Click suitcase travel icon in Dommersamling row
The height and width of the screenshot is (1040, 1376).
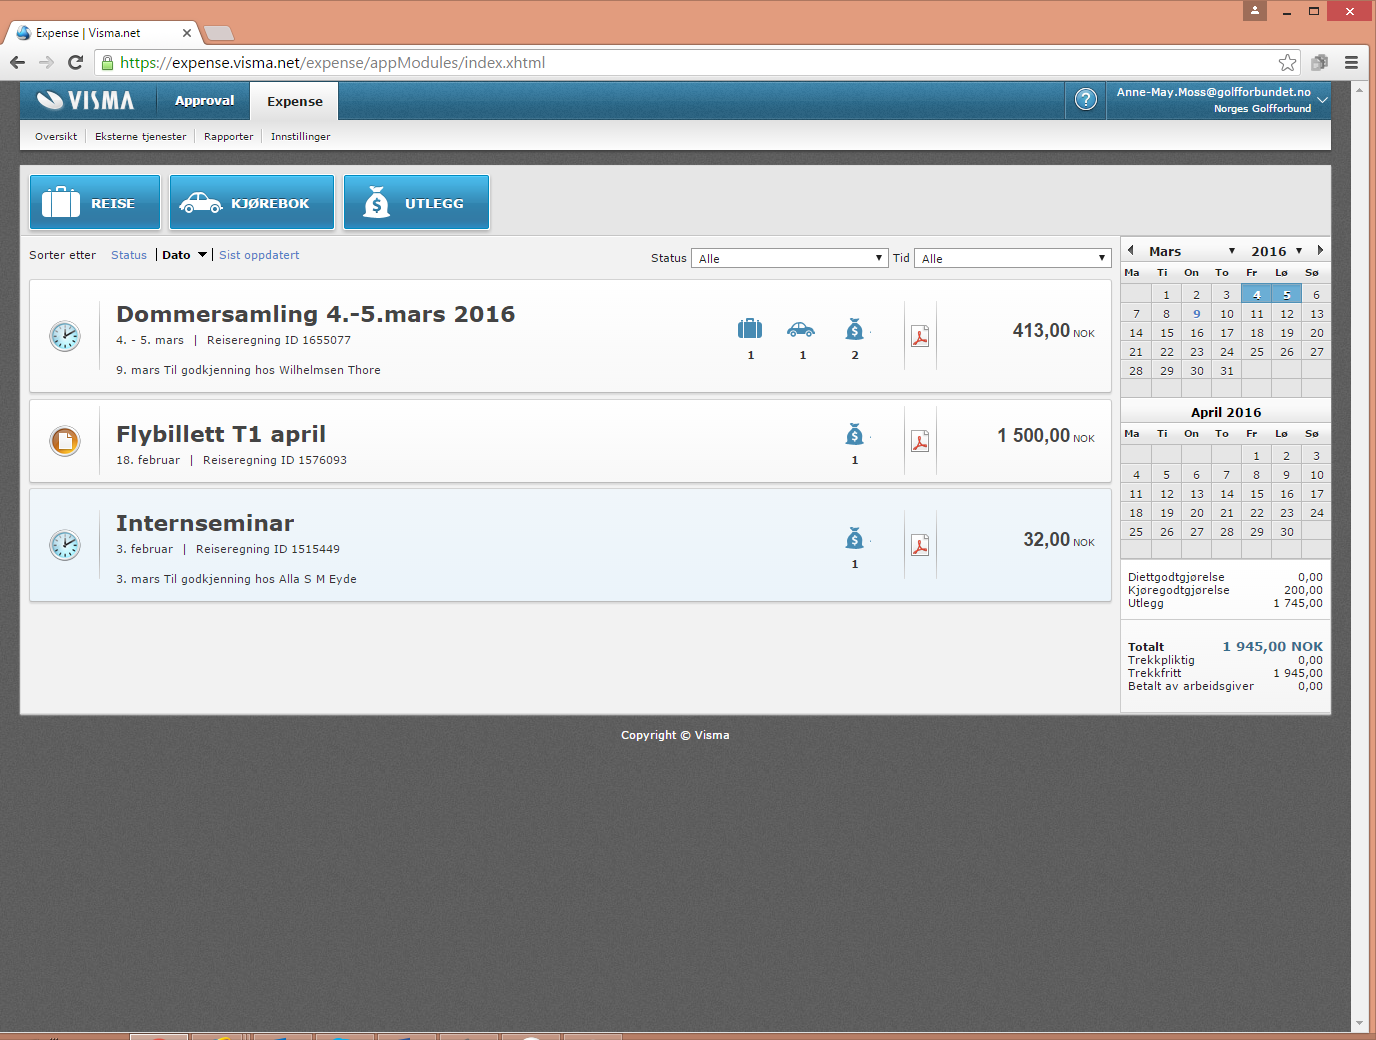[750, 329]
